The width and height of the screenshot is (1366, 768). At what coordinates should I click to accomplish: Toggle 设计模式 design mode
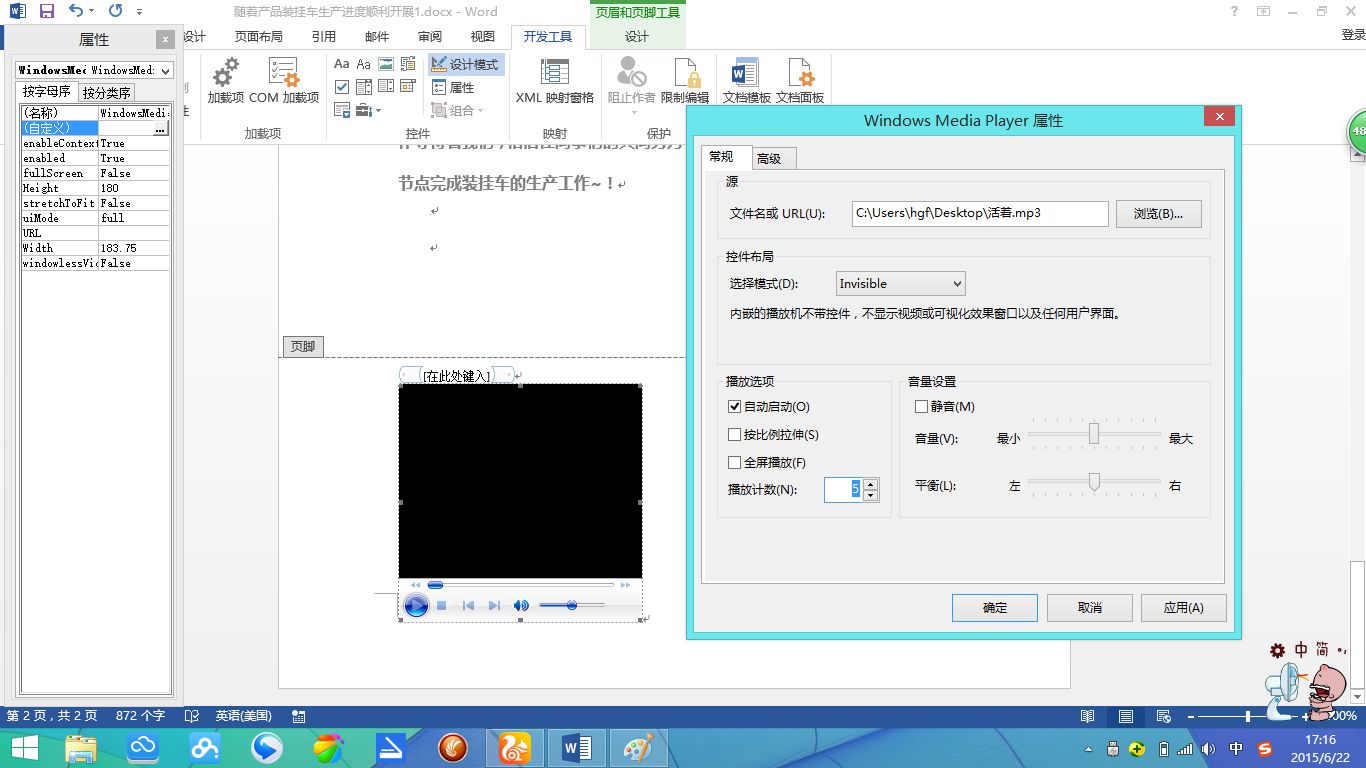point(466,65)
